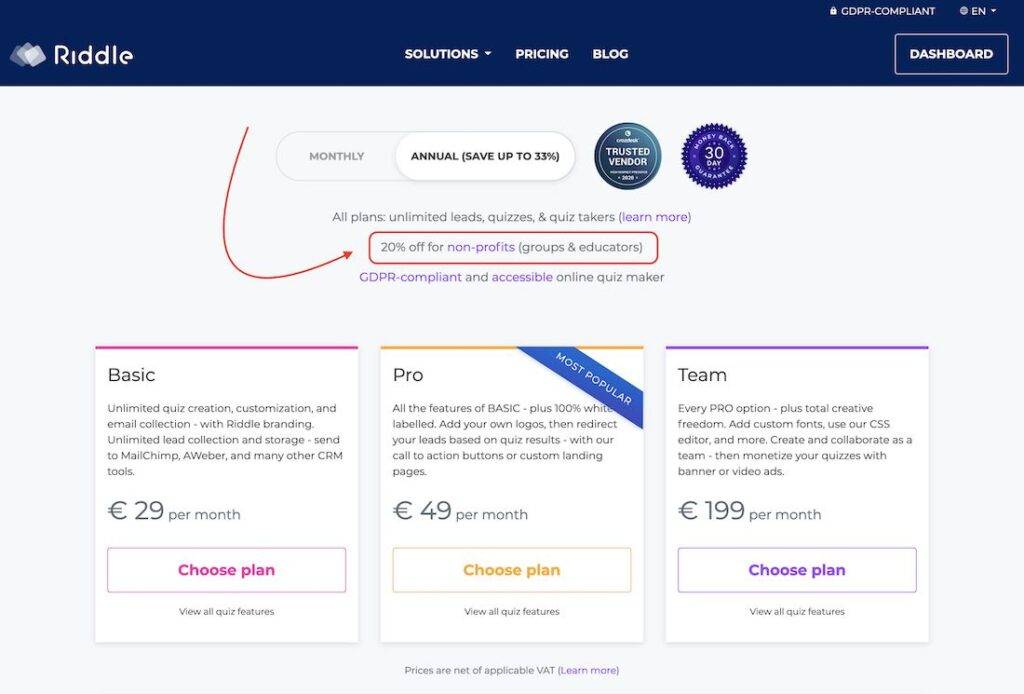Click the globe language icon
This screenshot has width=1024, height=694.
click(964, 11)
